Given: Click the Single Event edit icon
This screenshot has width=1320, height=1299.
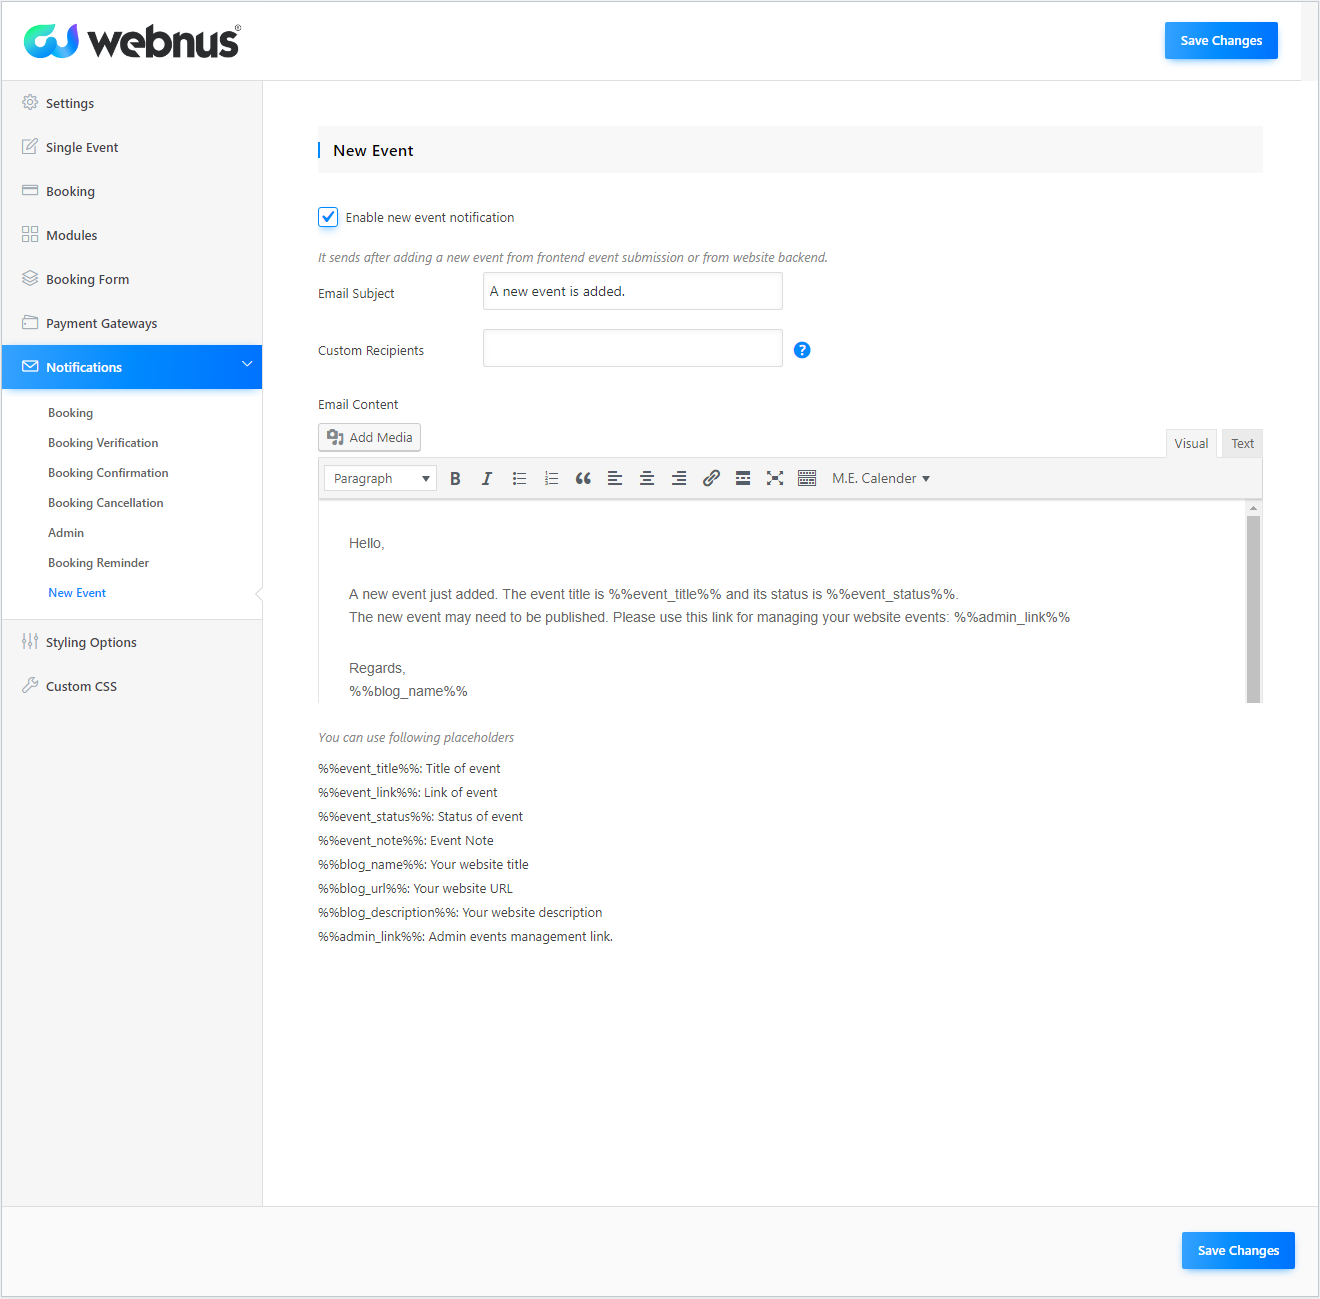Looking at the screenshot, I should pyautogui.click(x=30, y=146).
